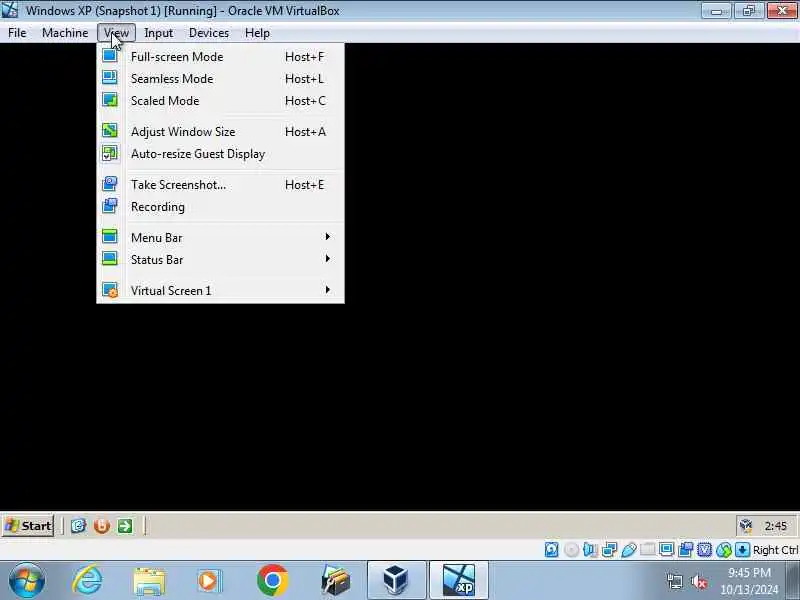
Task: Open Windows Explorer folder on taskbar
Action: [149, 581]
